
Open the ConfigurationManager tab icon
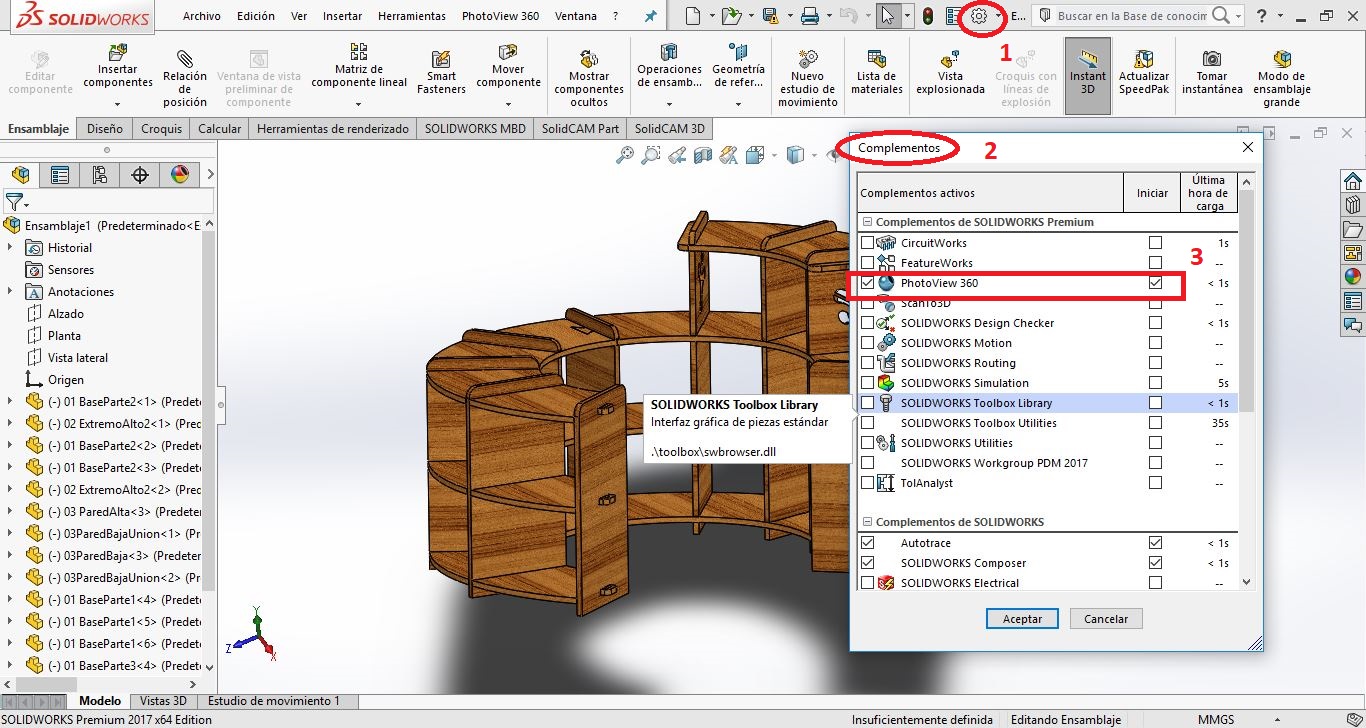coord(99,175)
